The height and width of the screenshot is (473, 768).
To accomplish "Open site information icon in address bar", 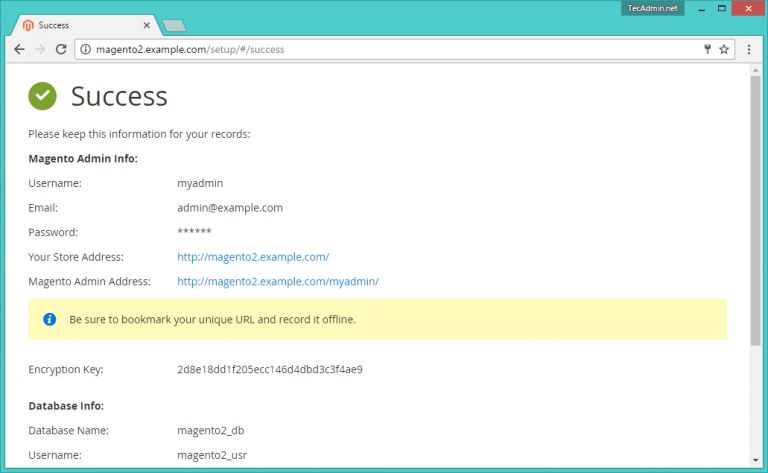I will 85,49.
